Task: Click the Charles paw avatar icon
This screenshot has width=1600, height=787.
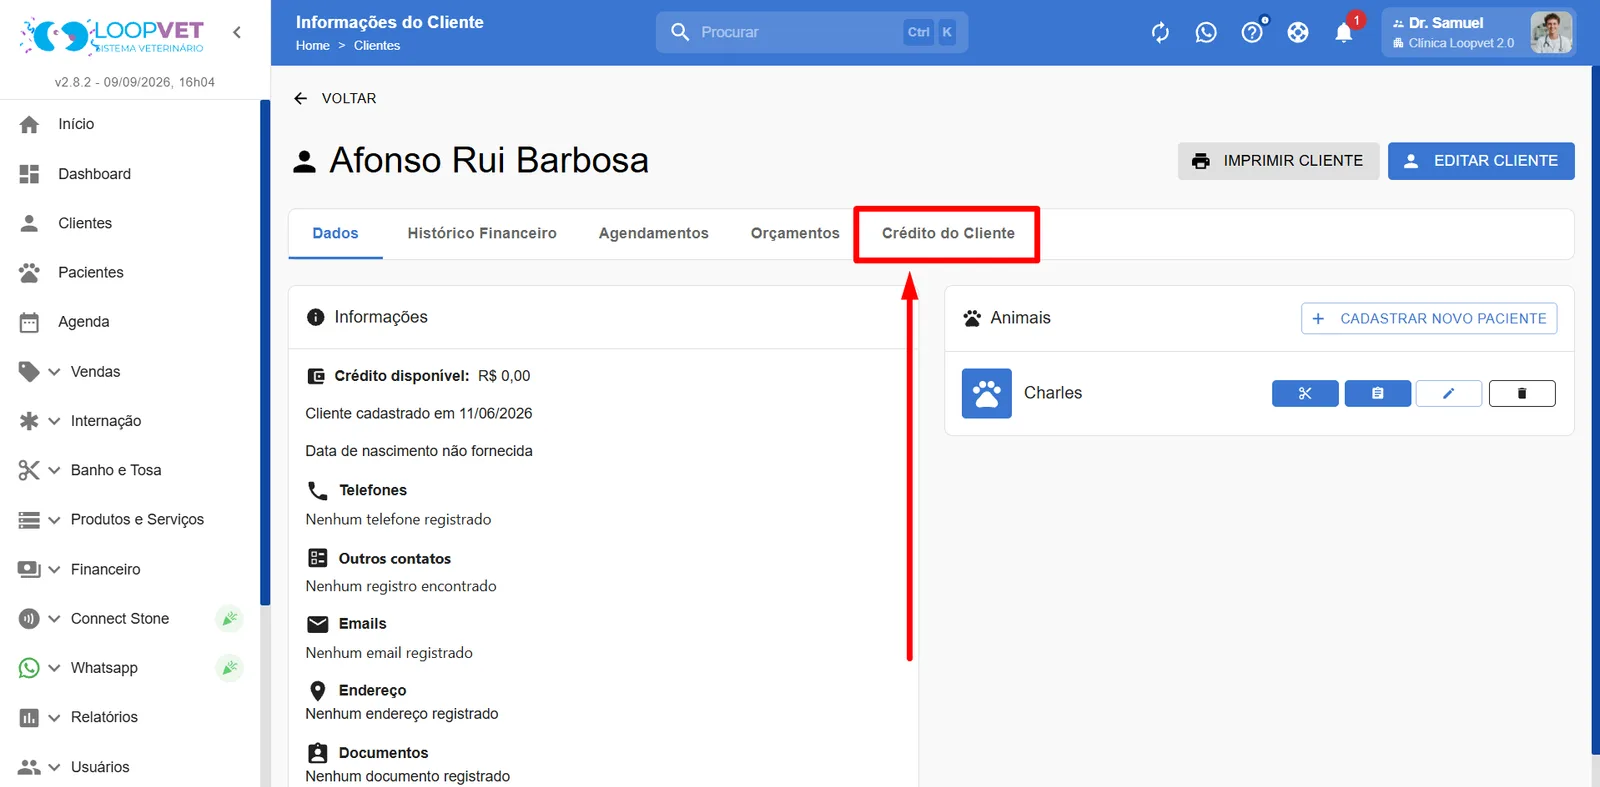Action: [x=987, y=393]
